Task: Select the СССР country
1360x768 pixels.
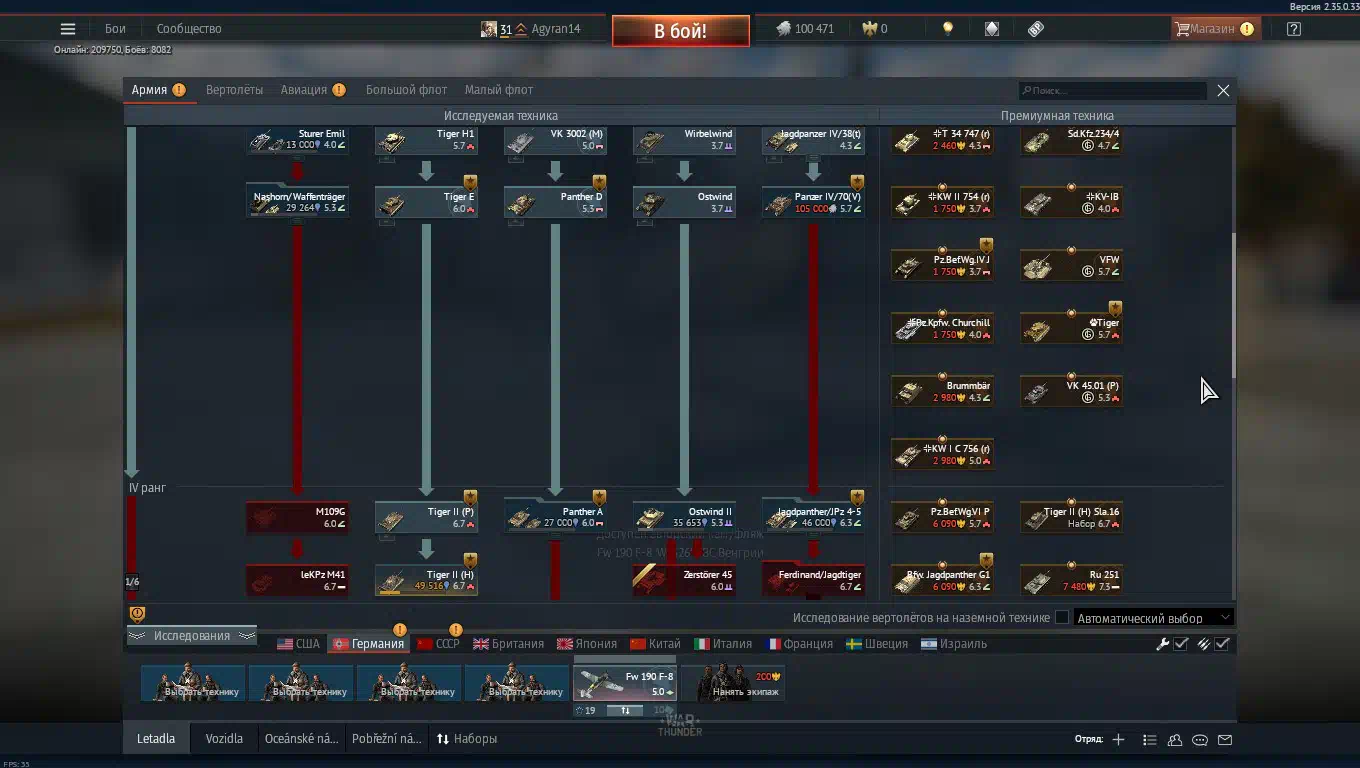Action: click(x=438, y=644)
